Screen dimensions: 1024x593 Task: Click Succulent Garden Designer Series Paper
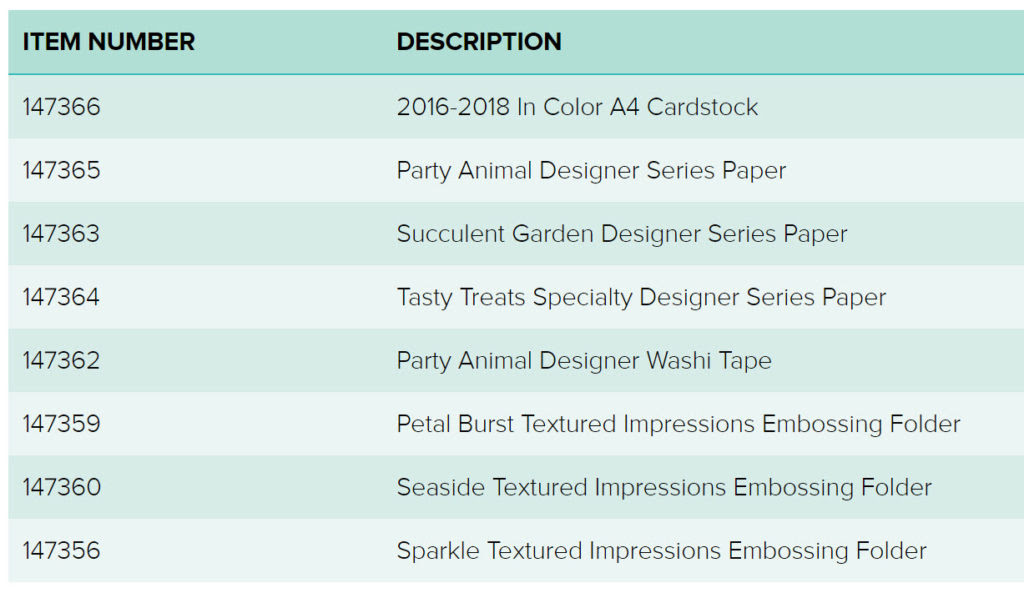(x=622, y=234)
